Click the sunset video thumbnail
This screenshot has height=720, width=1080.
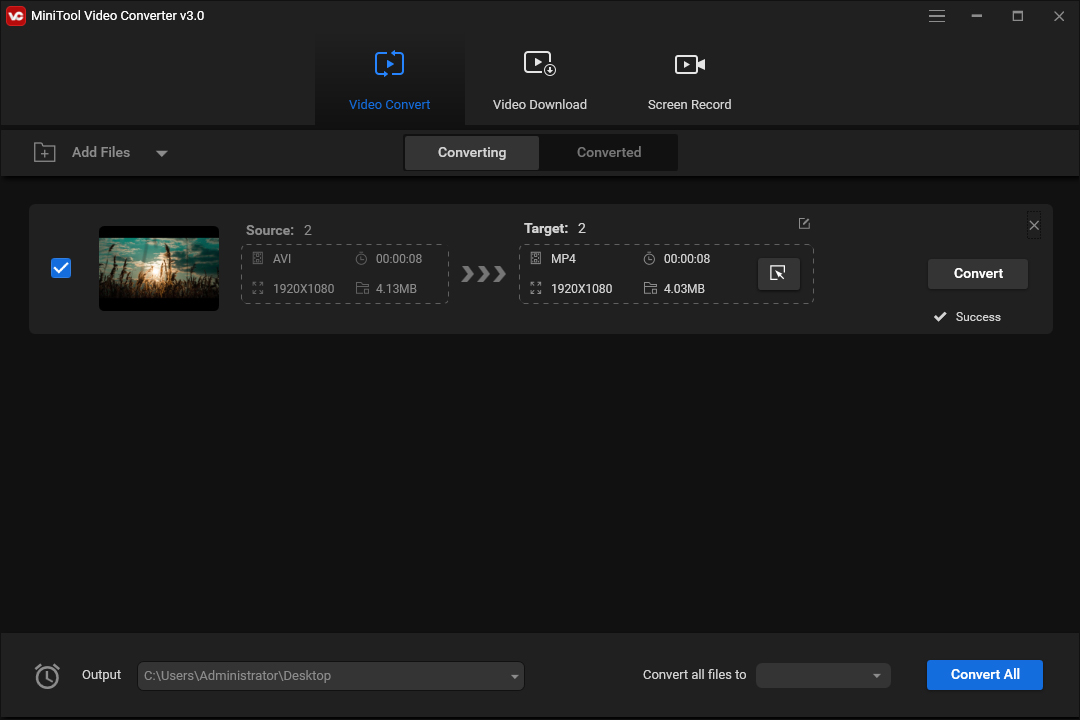(x=158, y=268)
